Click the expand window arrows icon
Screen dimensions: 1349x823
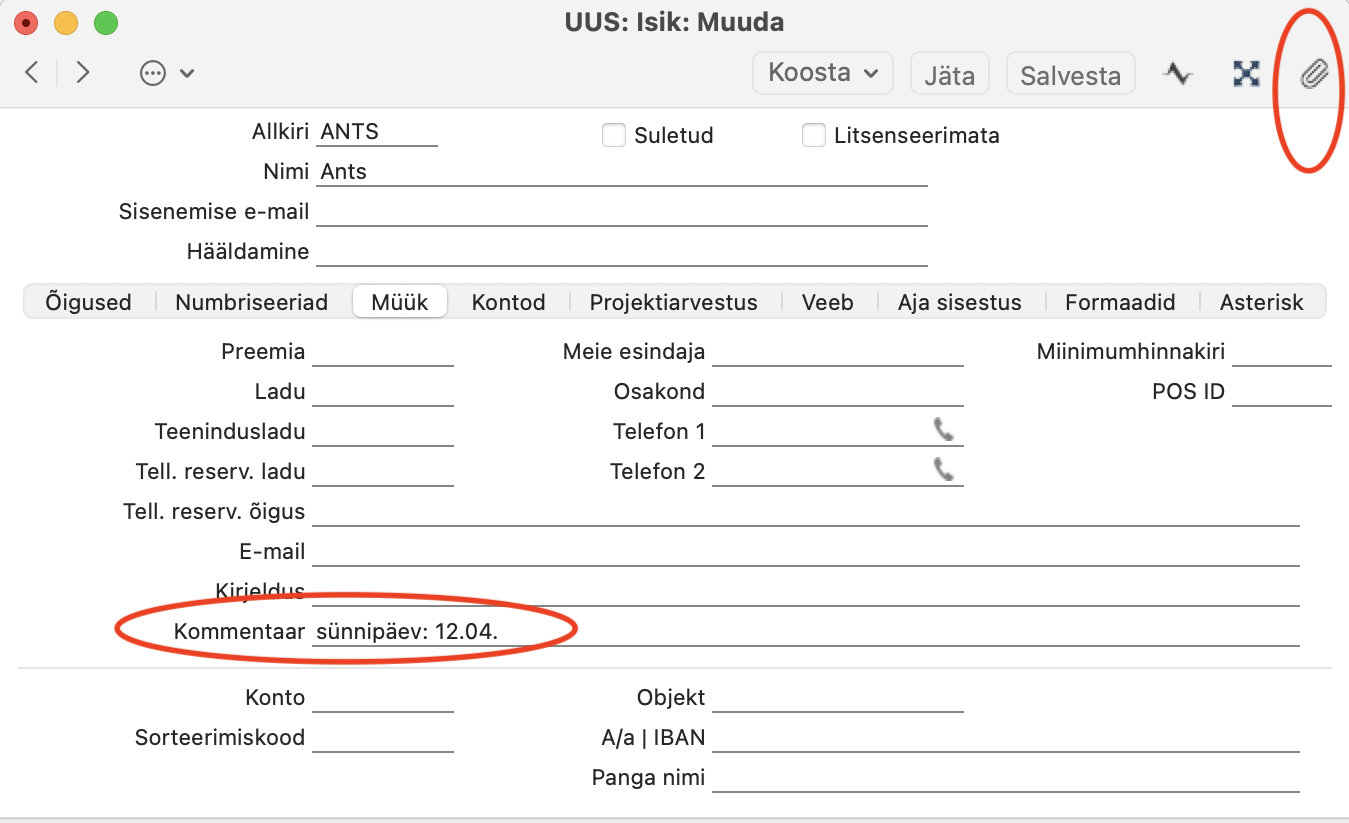[1246, 73]
